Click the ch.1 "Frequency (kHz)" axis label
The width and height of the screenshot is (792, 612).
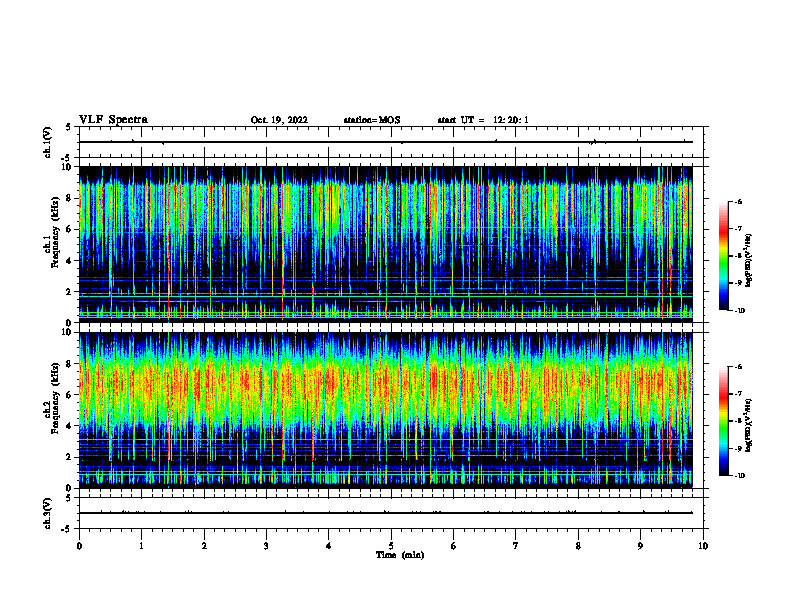(x=56, y=233)
